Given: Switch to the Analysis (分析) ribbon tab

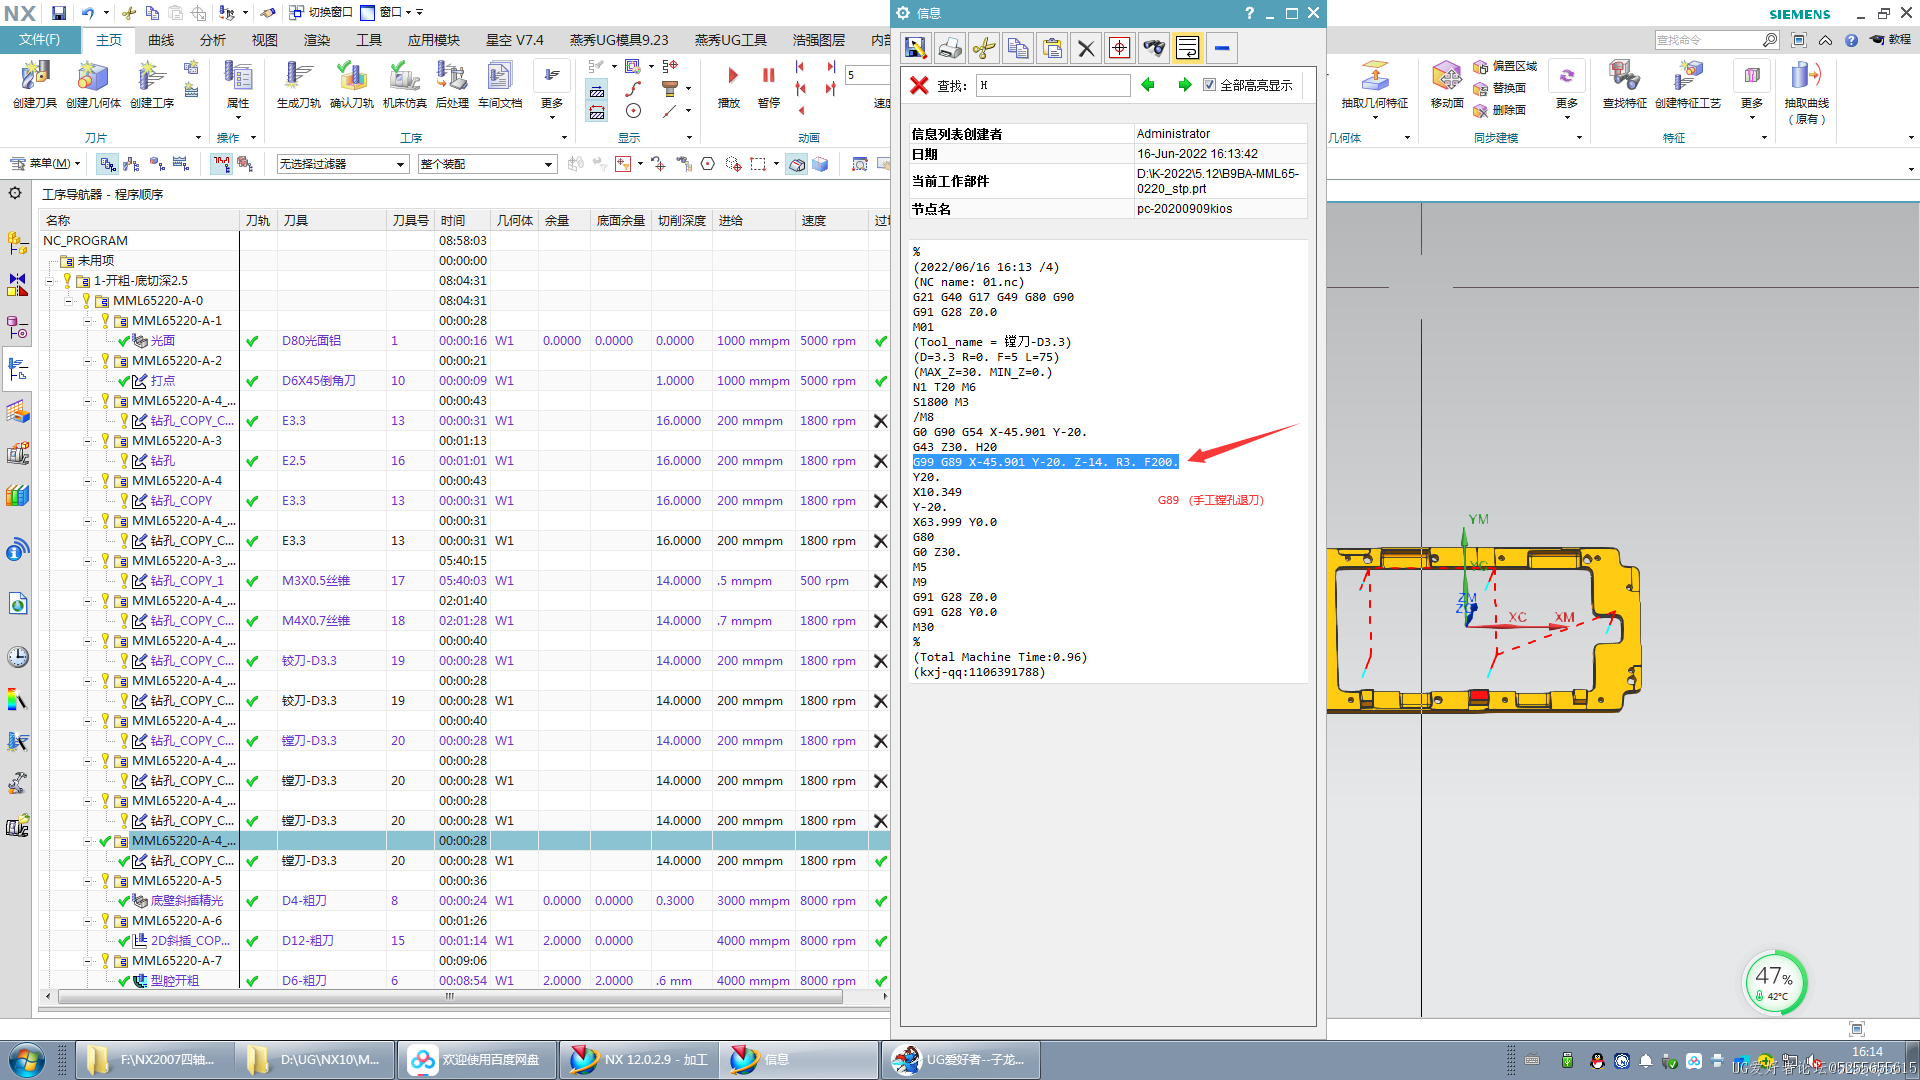Looking at the screenshot, I should (213, 40).
